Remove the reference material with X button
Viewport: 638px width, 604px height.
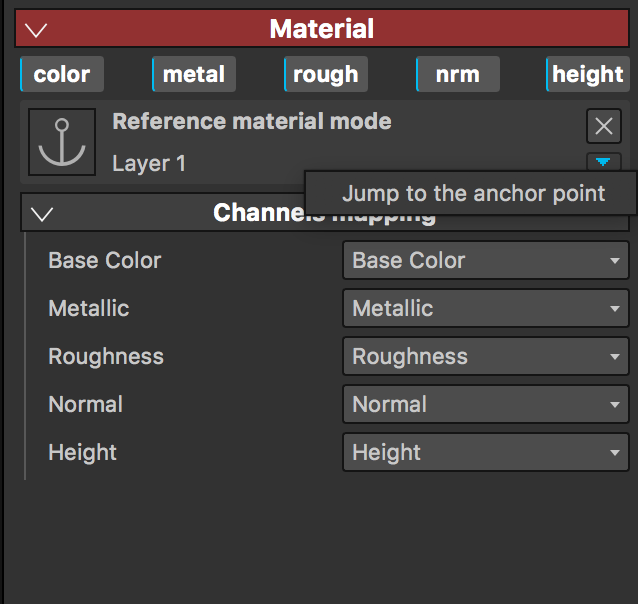(603, 126)
